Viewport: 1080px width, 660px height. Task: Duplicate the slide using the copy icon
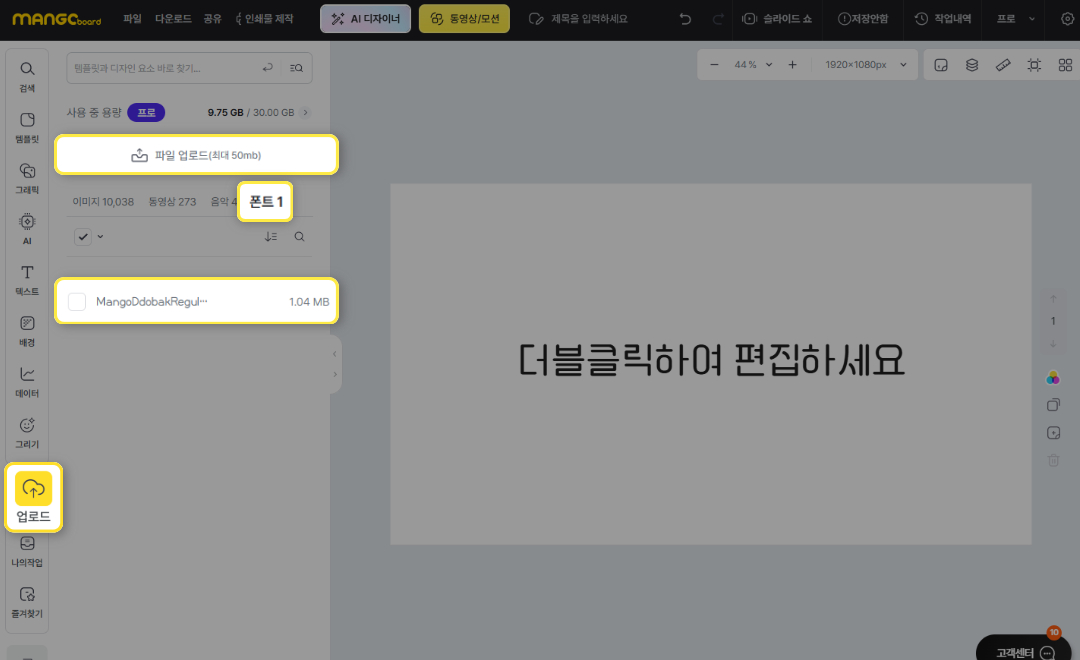click(1052, 405)
